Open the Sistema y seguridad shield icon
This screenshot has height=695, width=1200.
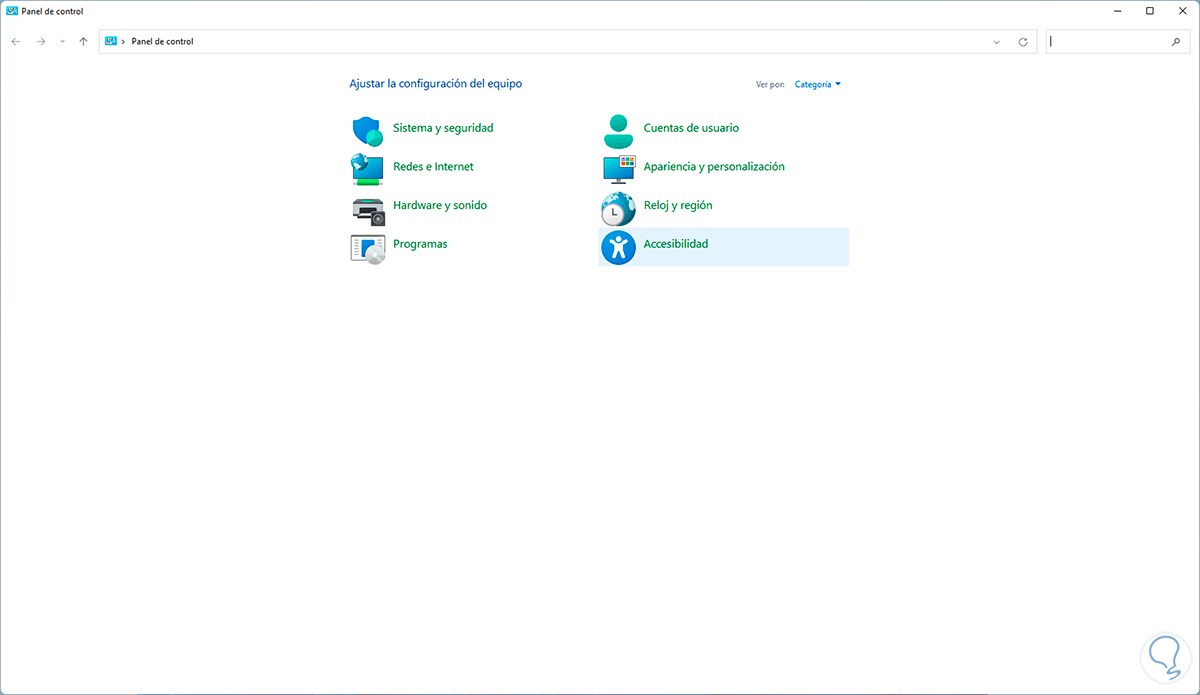tap(368, 130)
